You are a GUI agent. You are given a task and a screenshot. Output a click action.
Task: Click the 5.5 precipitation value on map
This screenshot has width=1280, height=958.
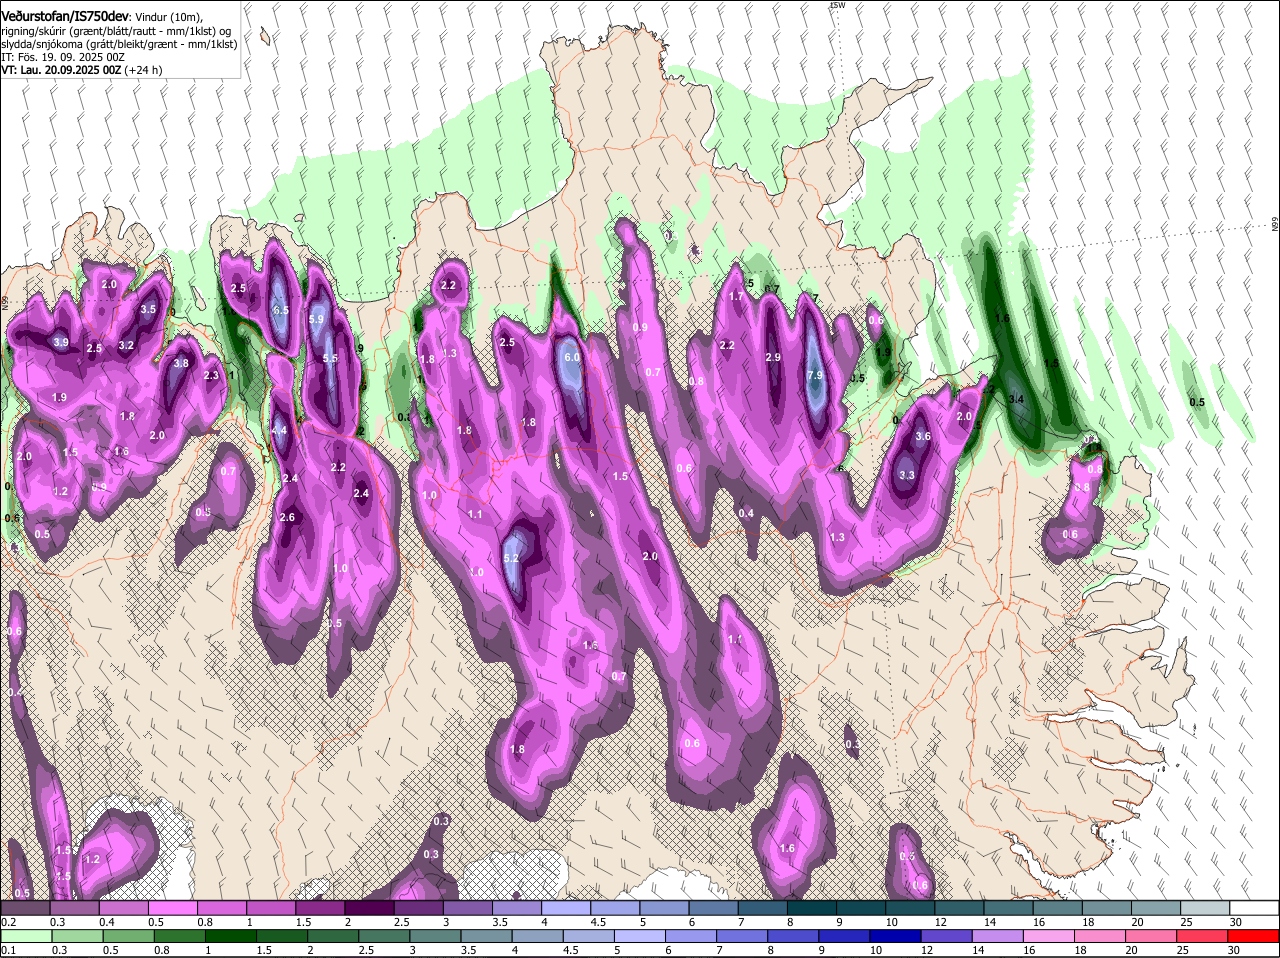click(x=330, y=358)
